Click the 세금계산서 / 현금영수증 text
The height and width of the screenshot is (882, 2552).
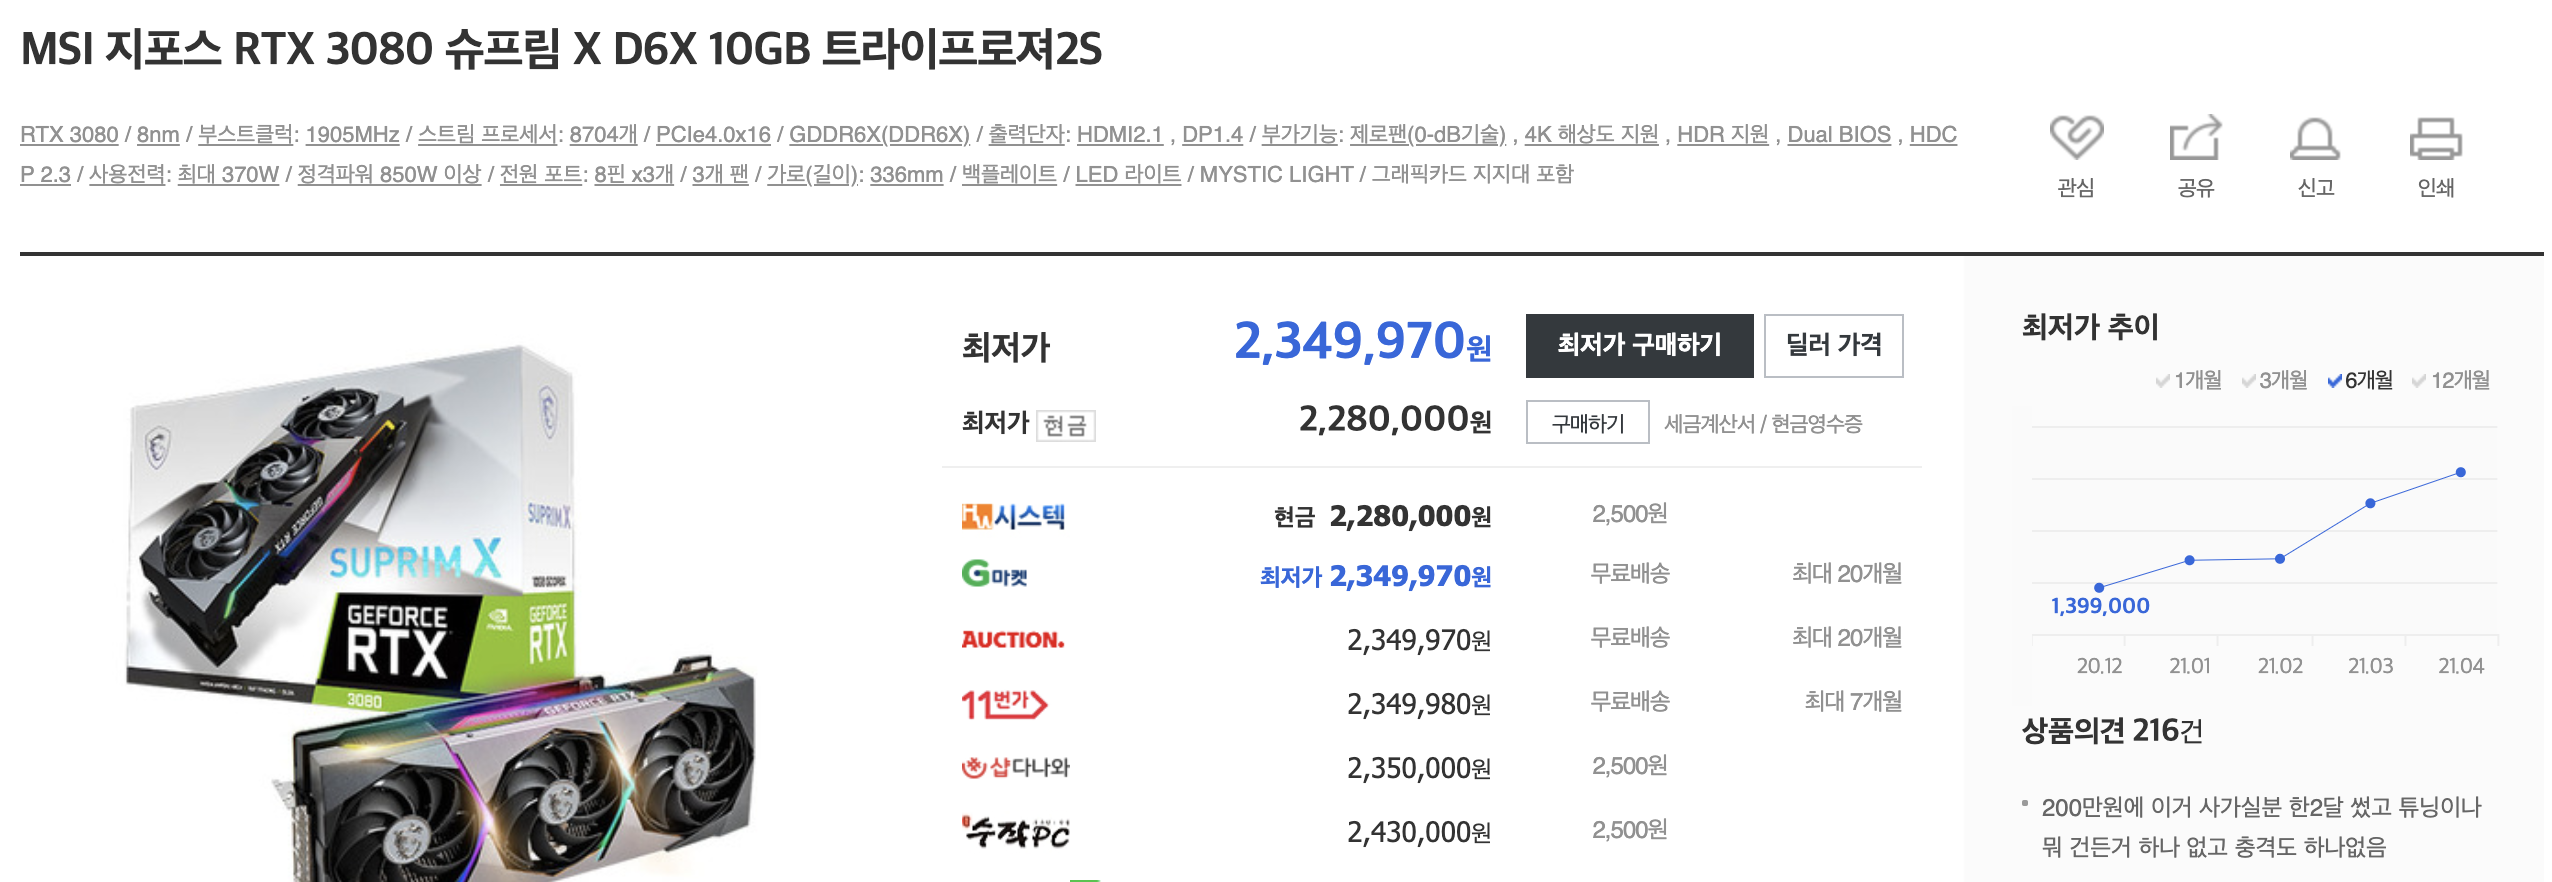(x=1763, y=424)
